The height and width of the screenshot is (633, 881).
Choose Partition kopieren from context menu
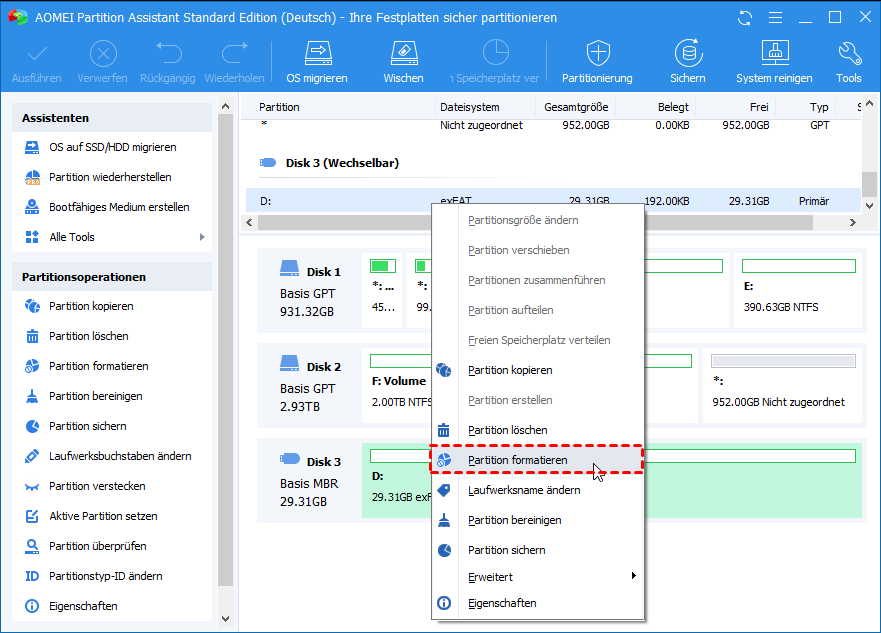click(538, 370)
